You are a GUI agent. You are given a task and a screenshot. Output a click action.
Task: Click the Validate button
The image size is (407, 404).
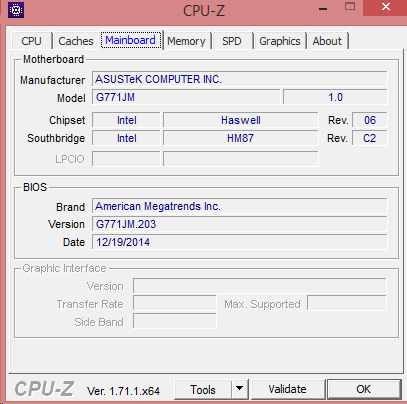(x=288, y=389)
